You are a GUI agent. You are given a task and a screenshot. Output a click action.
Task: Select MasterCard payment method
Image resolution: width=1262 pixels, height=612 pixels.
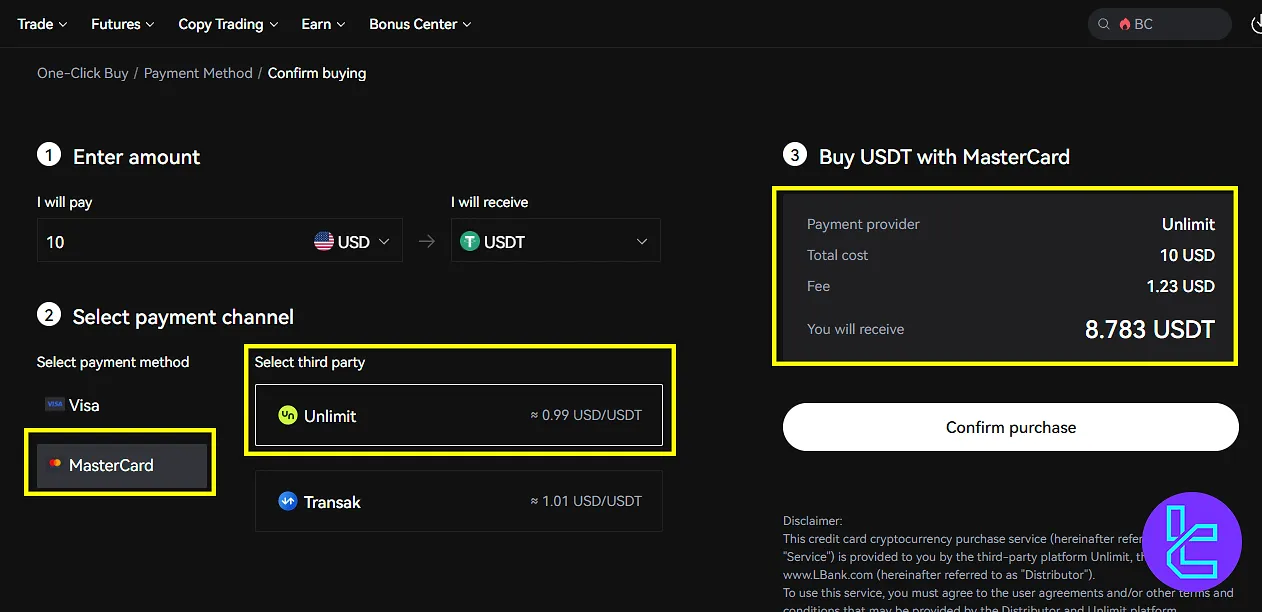click(122, 465)
